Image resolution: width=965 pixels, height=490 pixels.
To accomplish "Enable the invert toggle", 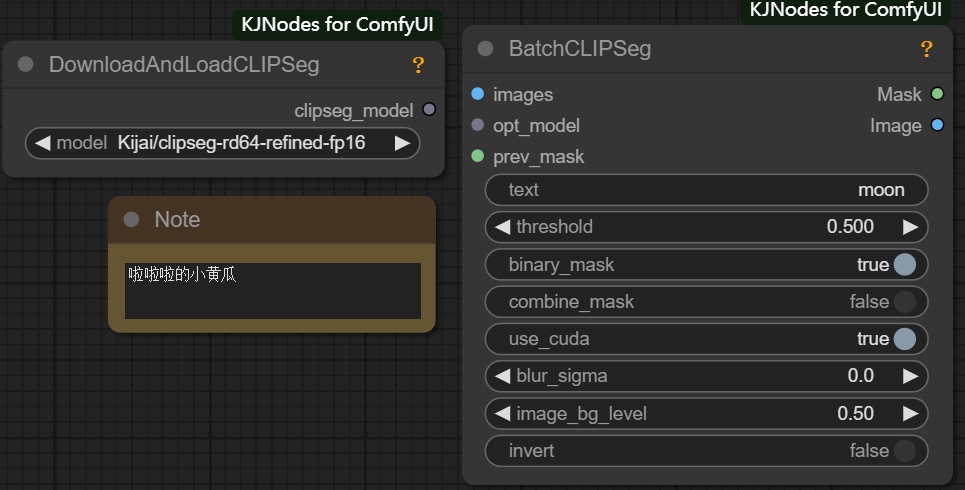I will click(x=904, y=451).
